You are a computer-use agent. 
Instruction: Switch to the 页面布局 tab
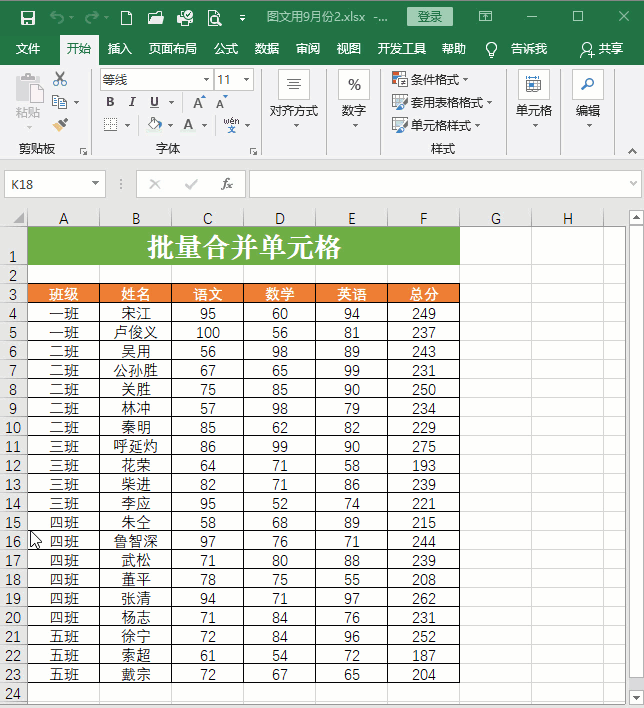coord(173,49)
